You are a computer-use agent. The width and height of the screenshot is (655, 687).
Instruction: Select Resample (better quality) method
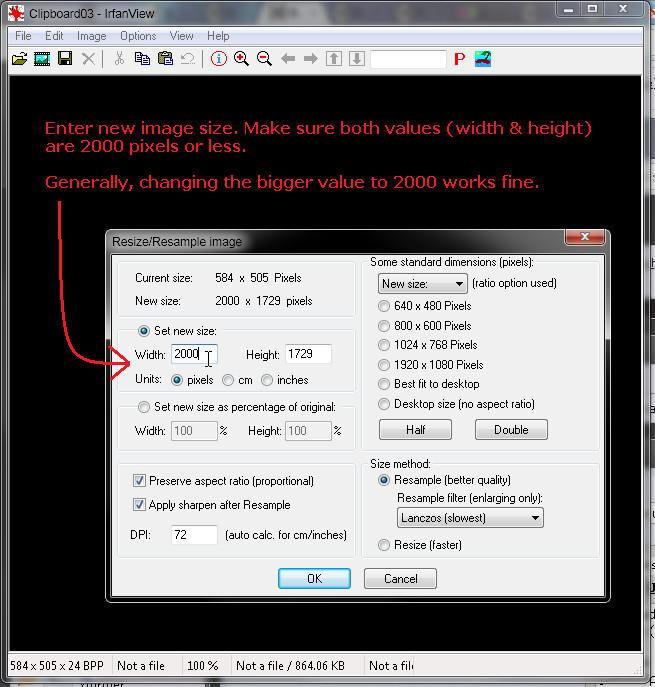(384, 480)
